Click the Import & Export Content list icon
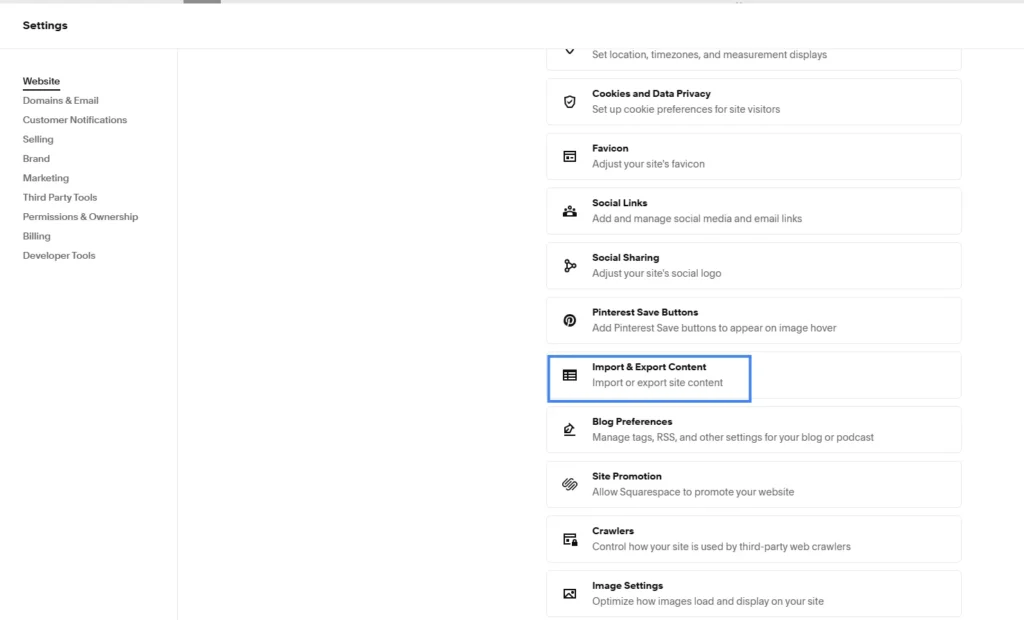This screenshot has width=1024, height=620. coord(569,375)
